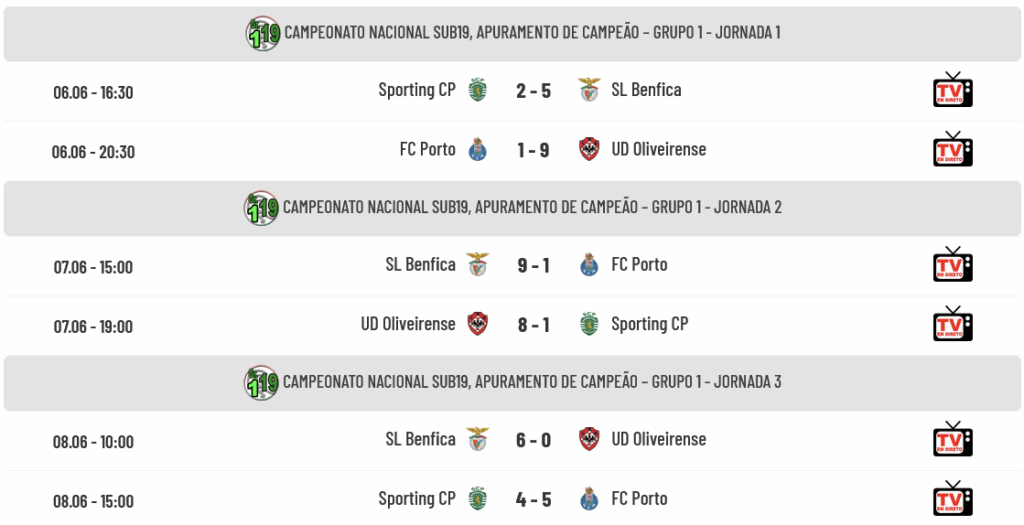Click UD Oliveirense crest in 06.06 20:30 match
The height and width of the screenshot is (525, 1024).
coord(589,149)
